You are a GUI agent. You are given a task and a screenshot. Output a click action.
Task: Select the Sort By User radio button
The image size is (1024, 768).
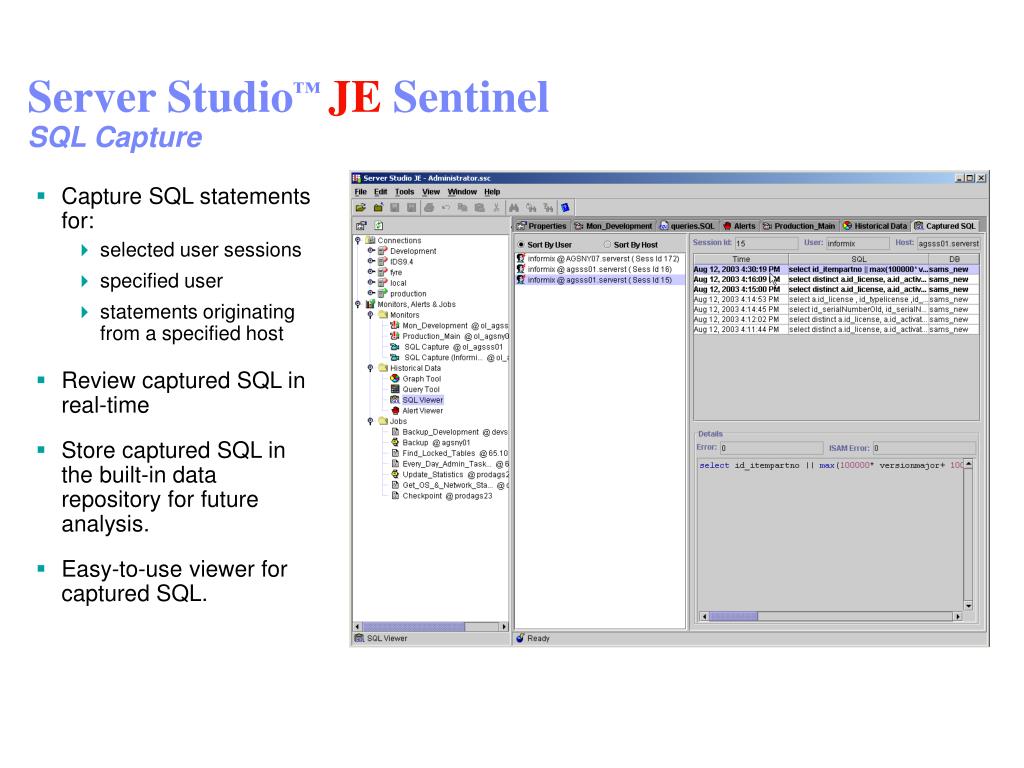pyautogui.click(x=521, y=245)
